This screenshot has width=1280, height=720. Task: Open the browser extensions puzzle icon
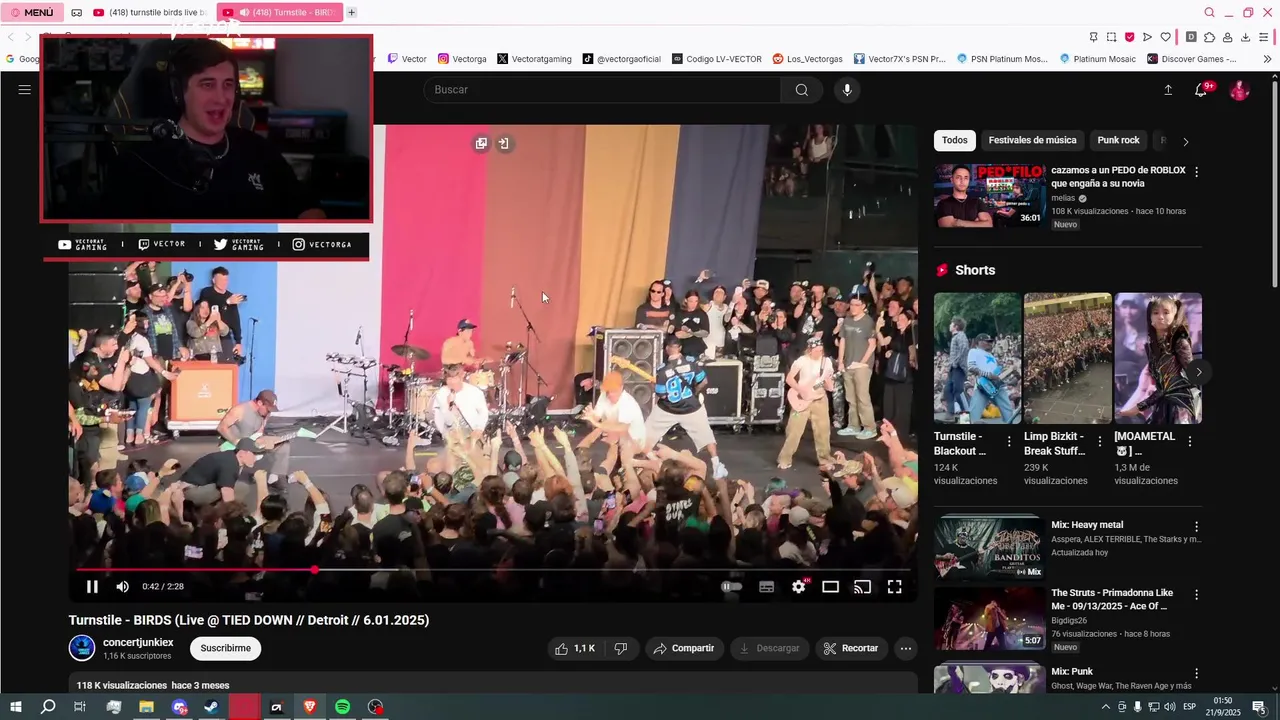click(x=1209, y=37)
